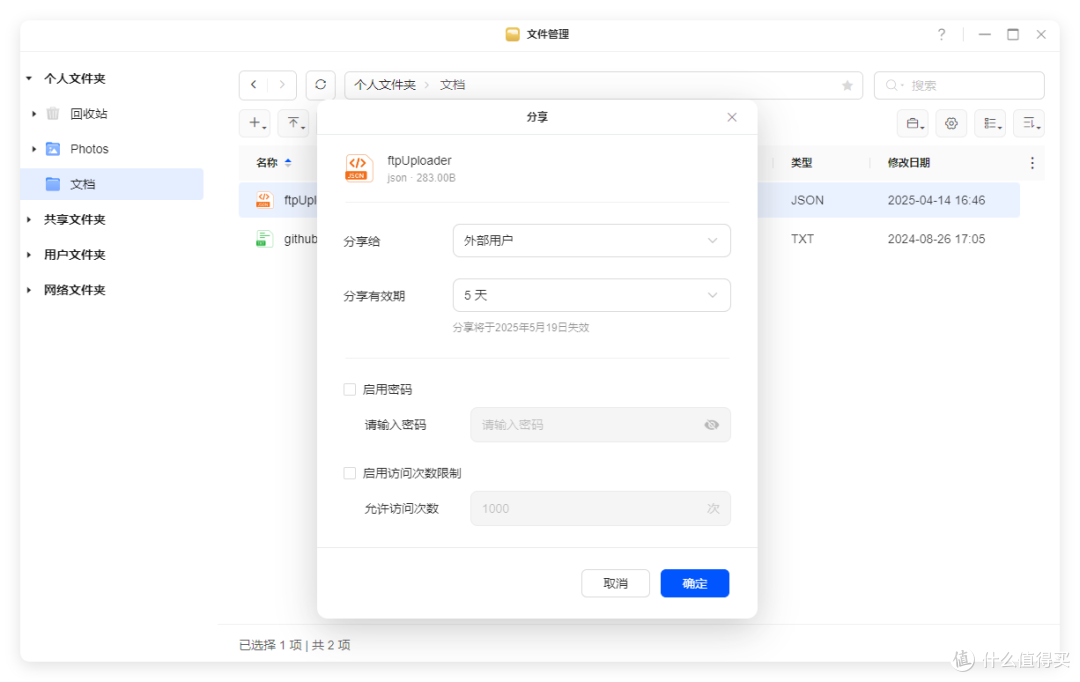Click the 确定 button
Screen dimensions: 1080x682
tap(694, 583)
